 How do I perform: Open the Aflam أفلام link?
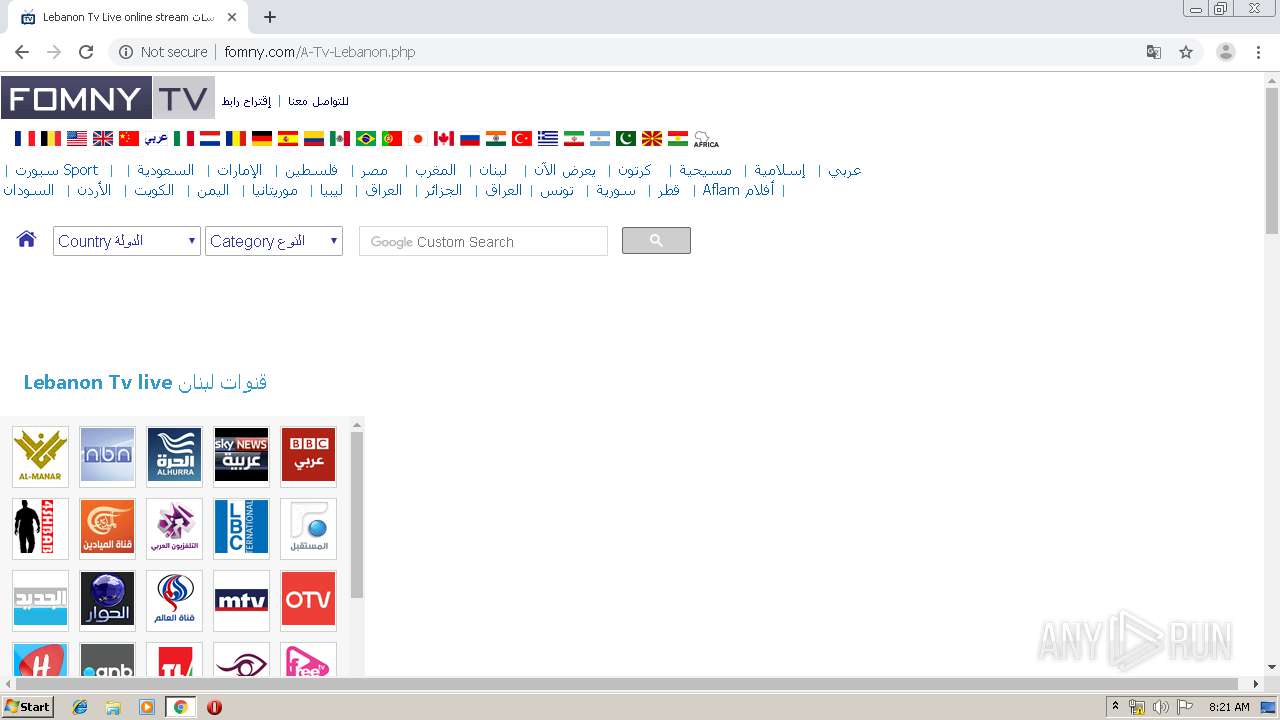(x=738, y=190)
